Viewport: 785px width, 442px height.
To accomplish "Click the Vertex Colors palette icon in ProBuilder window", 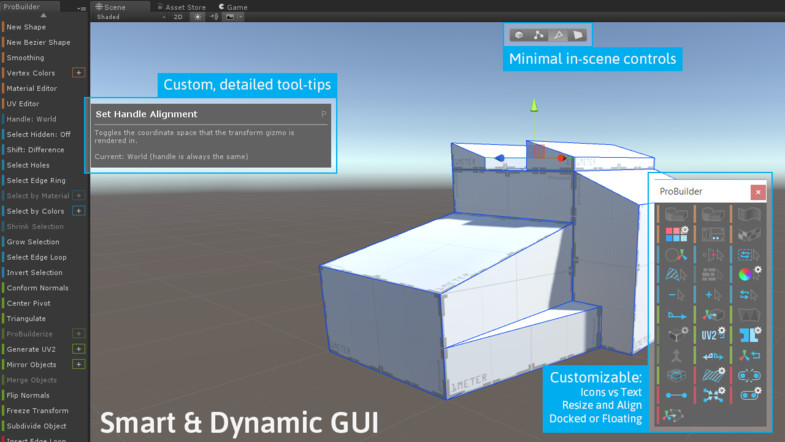I will pyautogui.click(x=676, y=234).
